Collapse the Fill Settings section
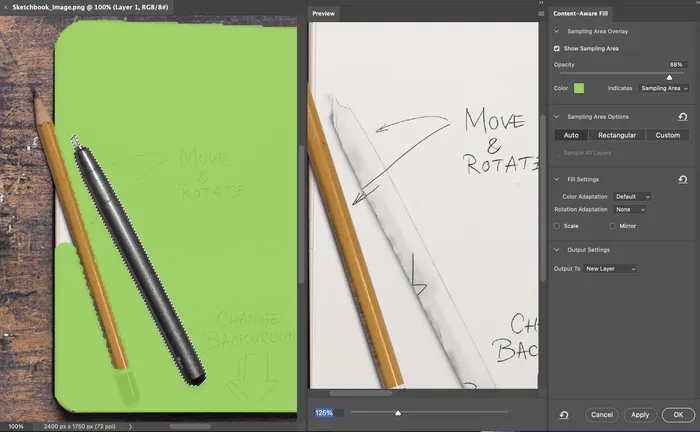This screenshot has width=700, height=432. (x=557, y=179)
